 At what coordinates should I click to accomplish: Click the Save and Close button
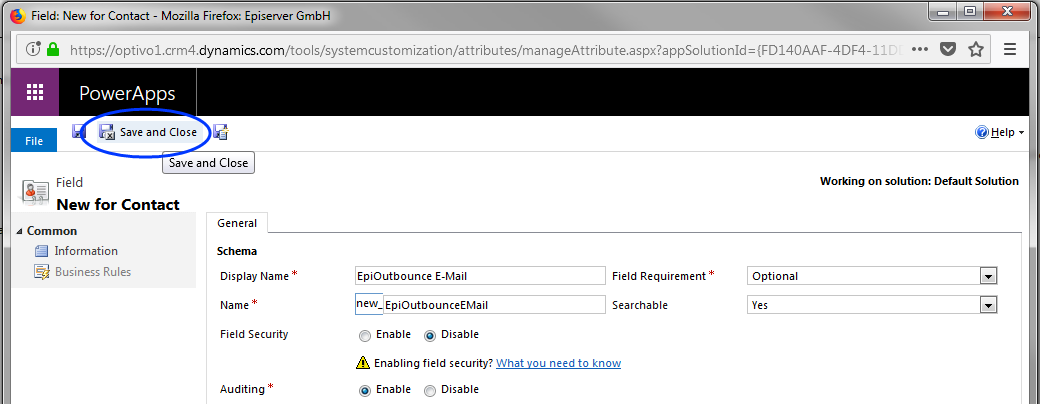pos(148,132)
